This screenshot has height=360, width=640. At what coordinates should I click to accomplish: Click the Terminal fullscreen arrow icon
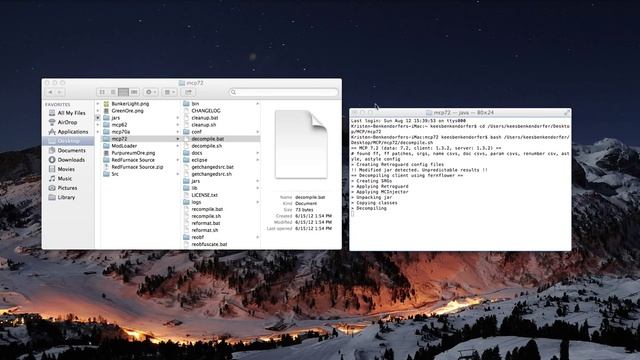coord(567,112)
